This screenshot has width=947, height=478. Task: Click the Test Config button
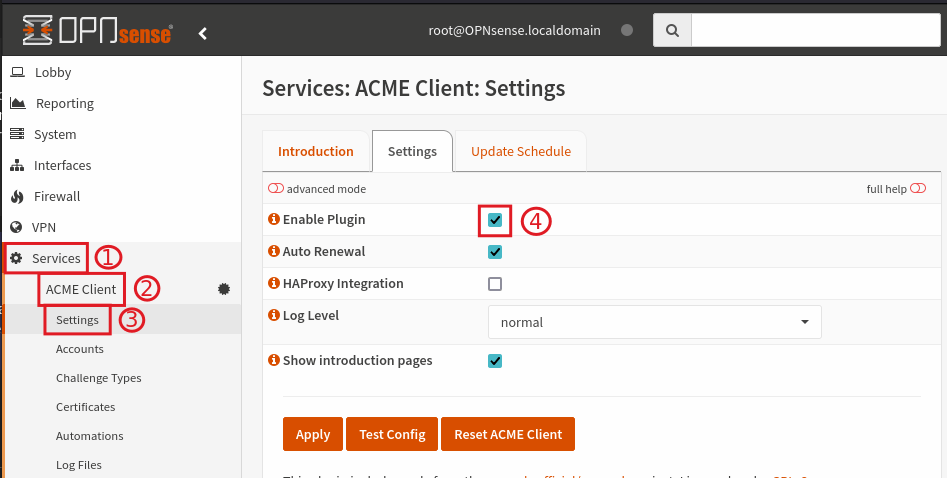click(x=392, y=434)
